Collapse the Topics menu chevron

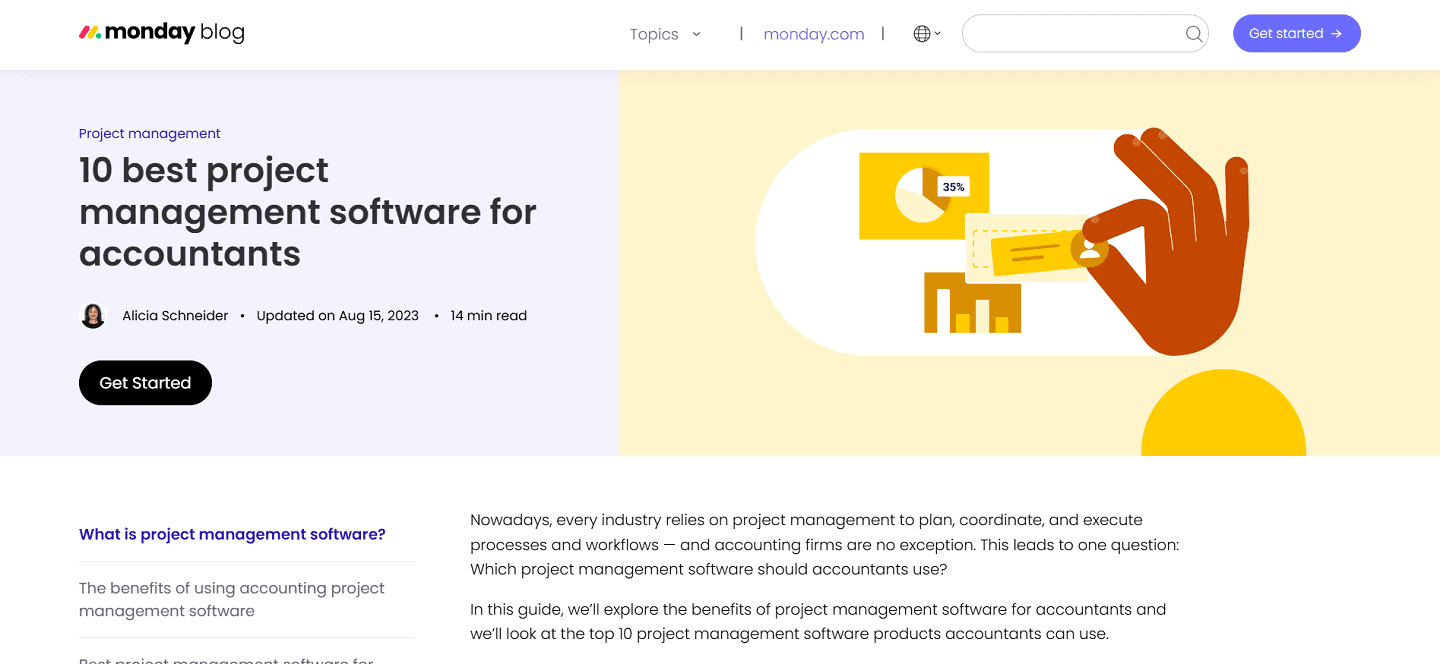tap(697, 34)
